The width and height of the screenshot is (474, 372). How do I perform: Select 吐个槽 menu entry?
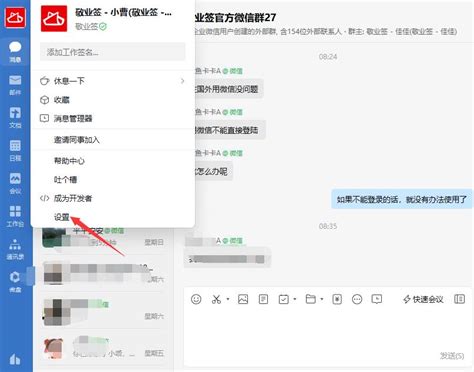[x=112, y=180]
